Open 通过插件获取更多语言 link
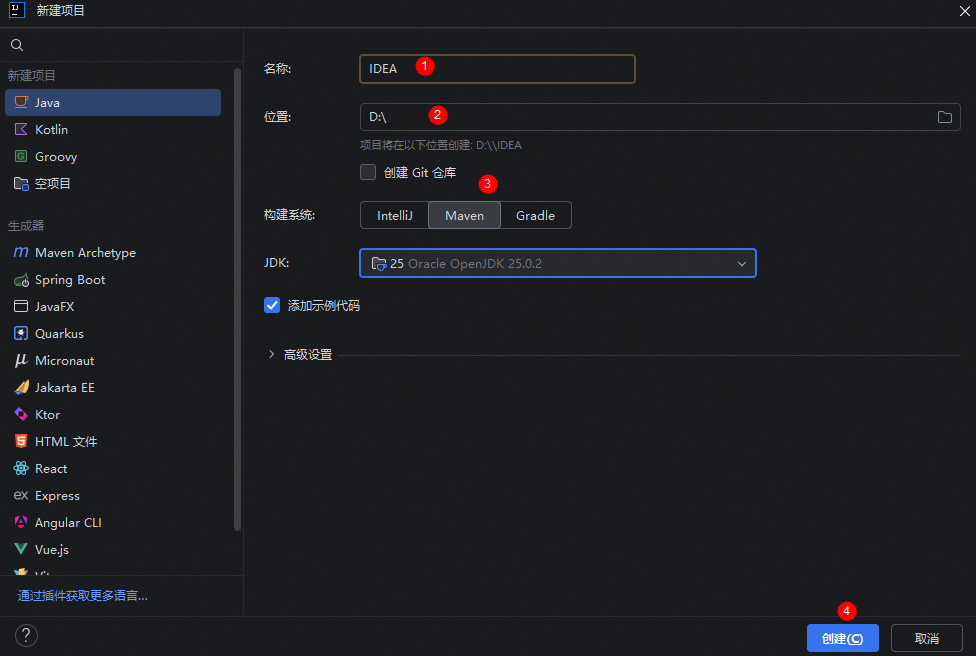The image size is (976, 656). (83, 596)
